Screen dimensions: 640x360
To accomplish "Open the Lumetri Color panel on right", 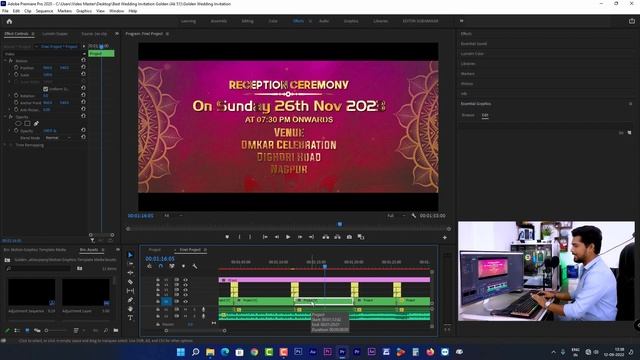I will 472,53.
